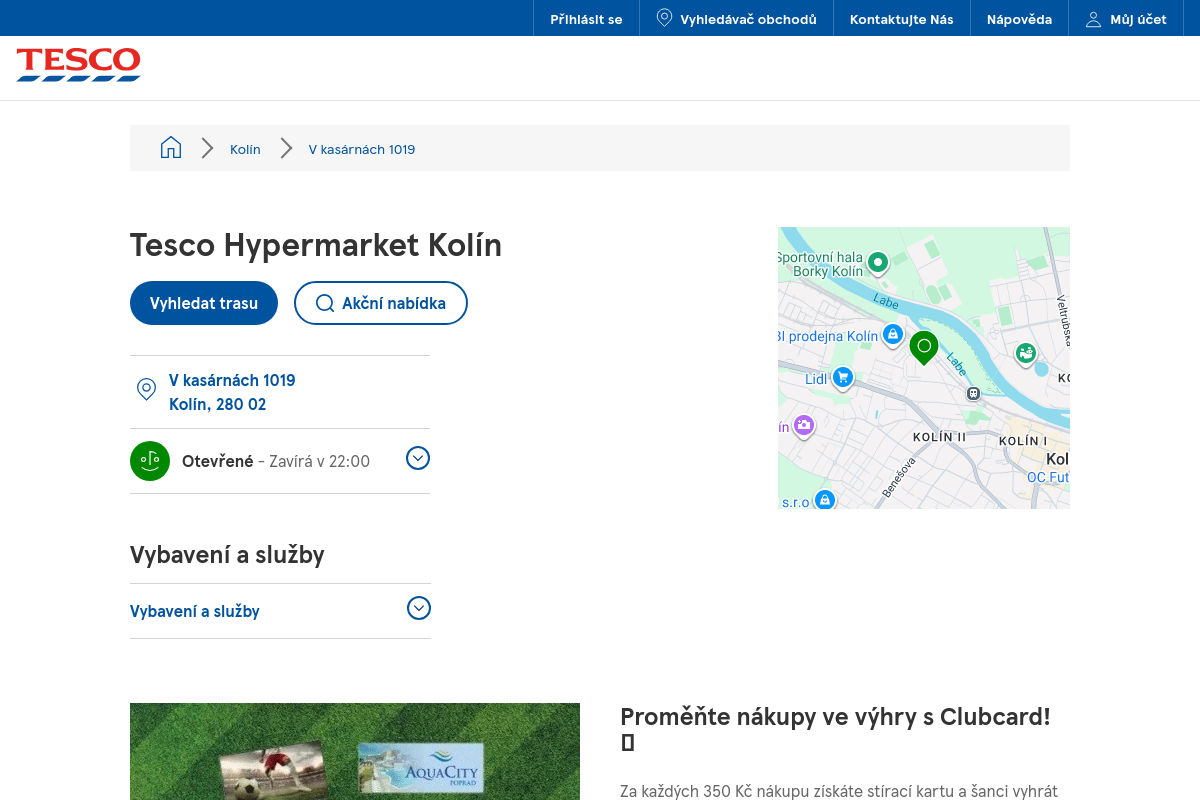This screenshot has height=800, width=1200.
Task: Open Vyhledávač obchodů in top bar
Action: point(736,19)
